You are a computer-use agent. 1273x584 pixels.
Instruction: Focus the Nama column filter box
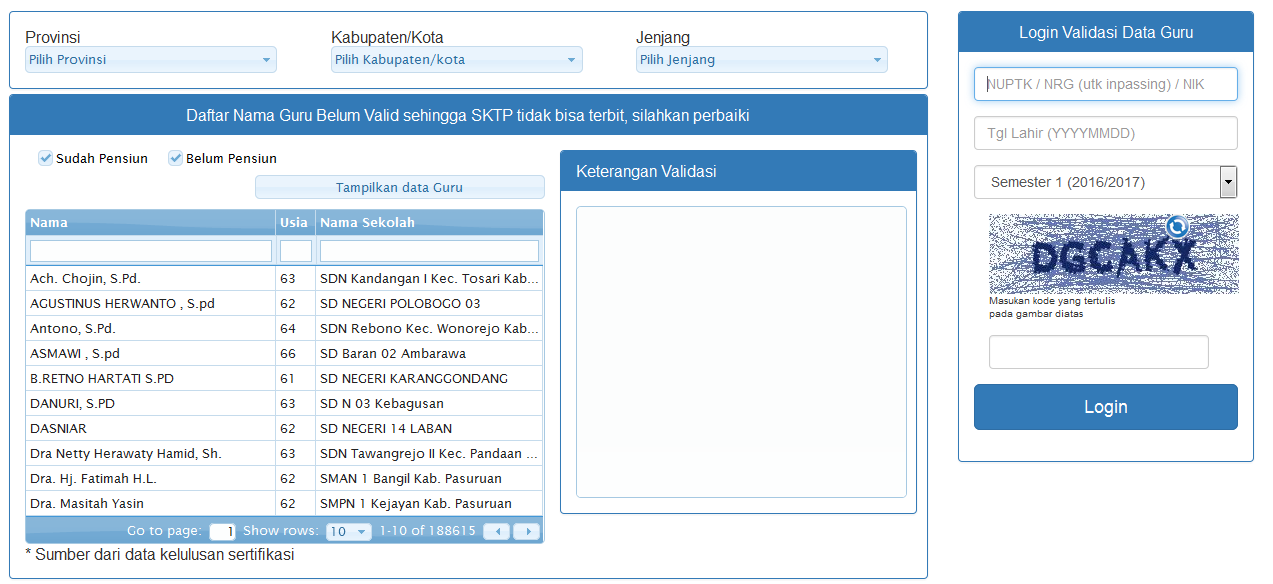(x=151, y=251)
